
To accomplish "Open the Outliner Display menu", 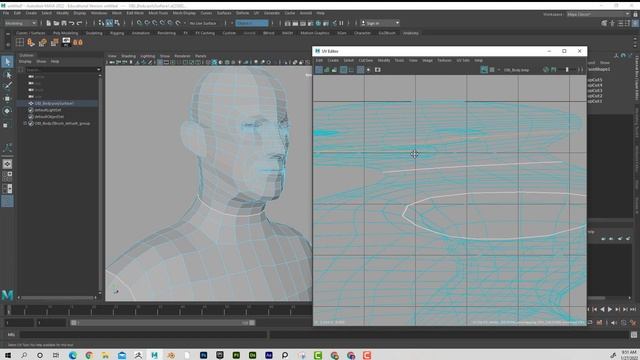I will [x=25, y=62].
